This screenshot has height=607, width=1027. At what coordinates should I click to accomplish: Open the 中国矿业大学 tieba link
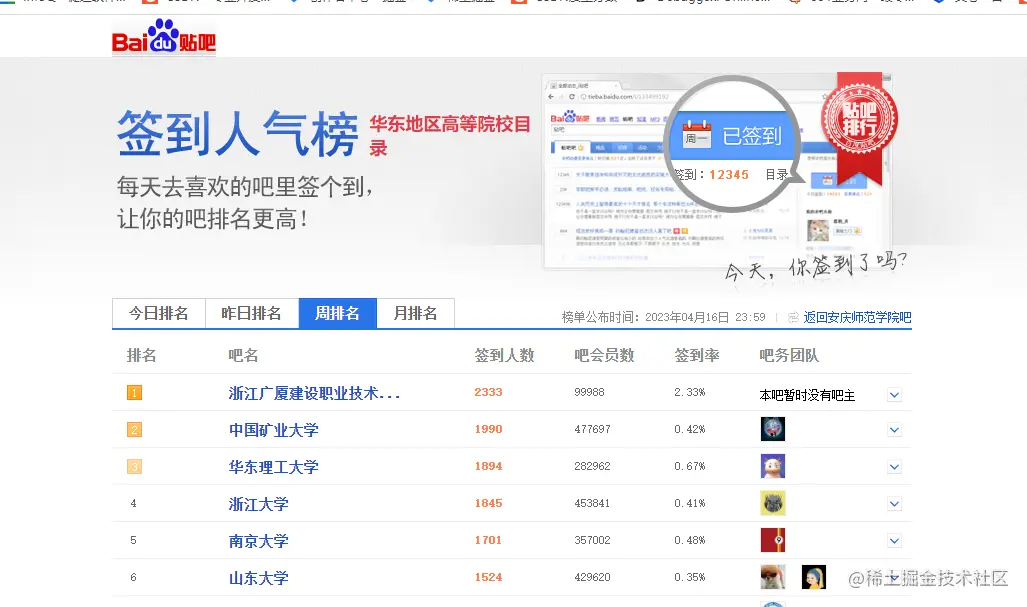tap(273, 430)
